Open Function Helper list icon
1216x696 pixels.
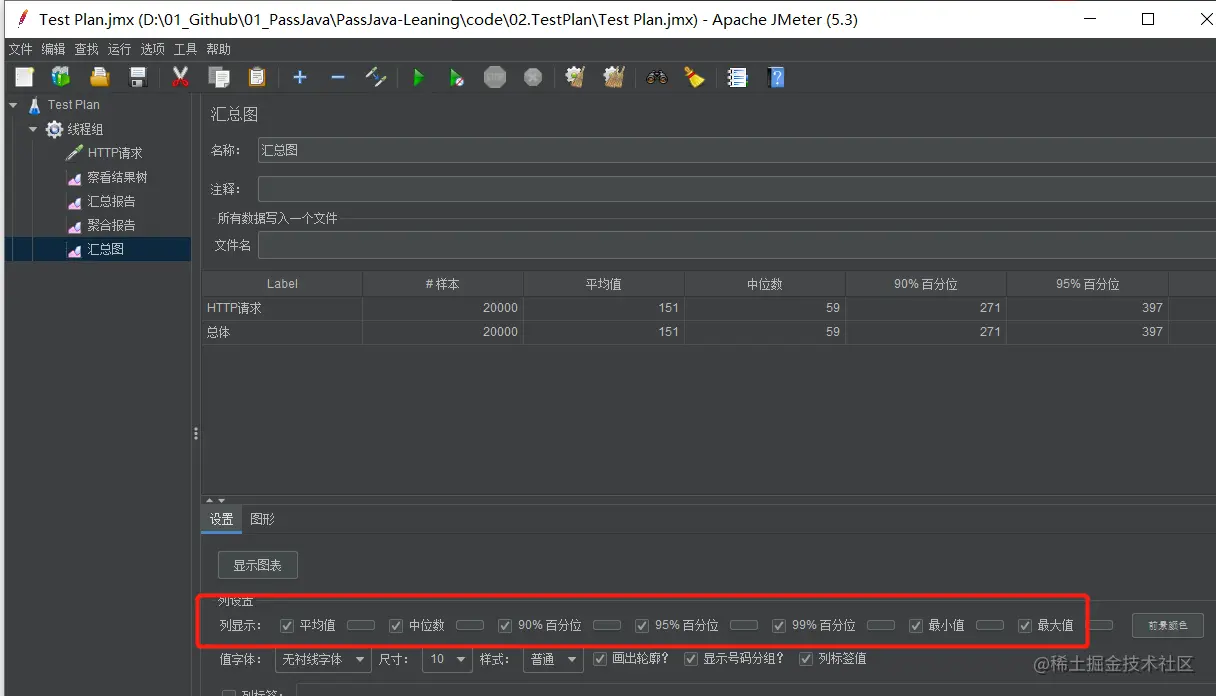pyautogui.click(x=738, y=77)
